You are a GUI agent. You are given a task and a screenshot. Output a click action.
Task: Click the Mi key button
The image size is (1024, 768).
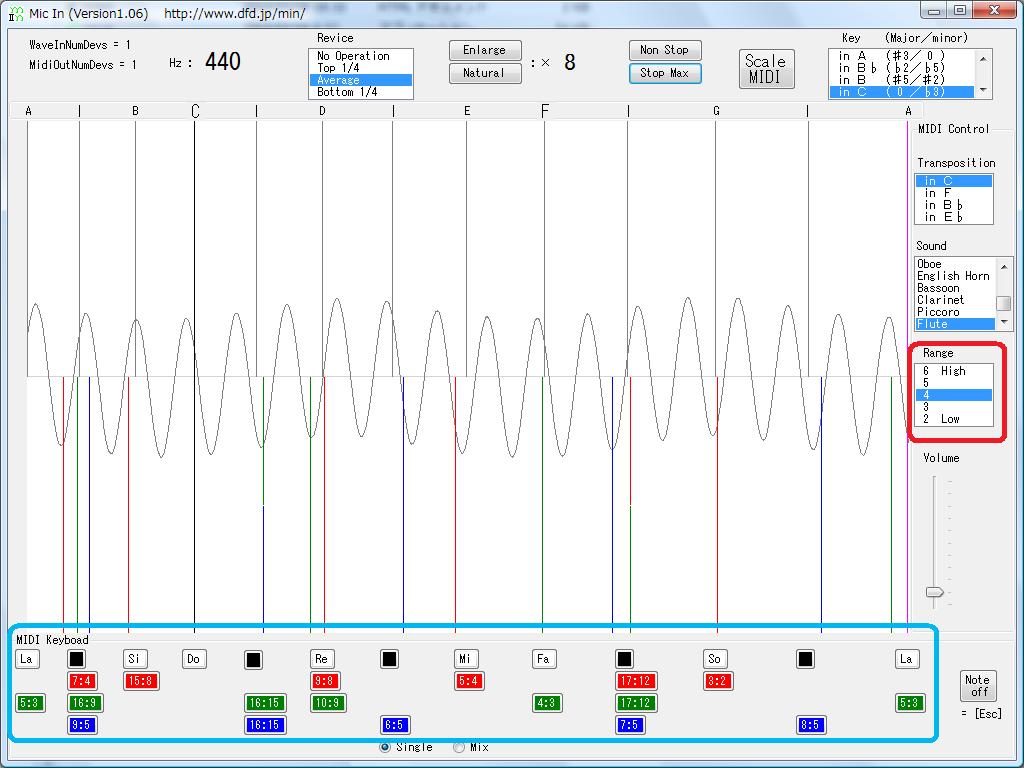pos(465,659)
